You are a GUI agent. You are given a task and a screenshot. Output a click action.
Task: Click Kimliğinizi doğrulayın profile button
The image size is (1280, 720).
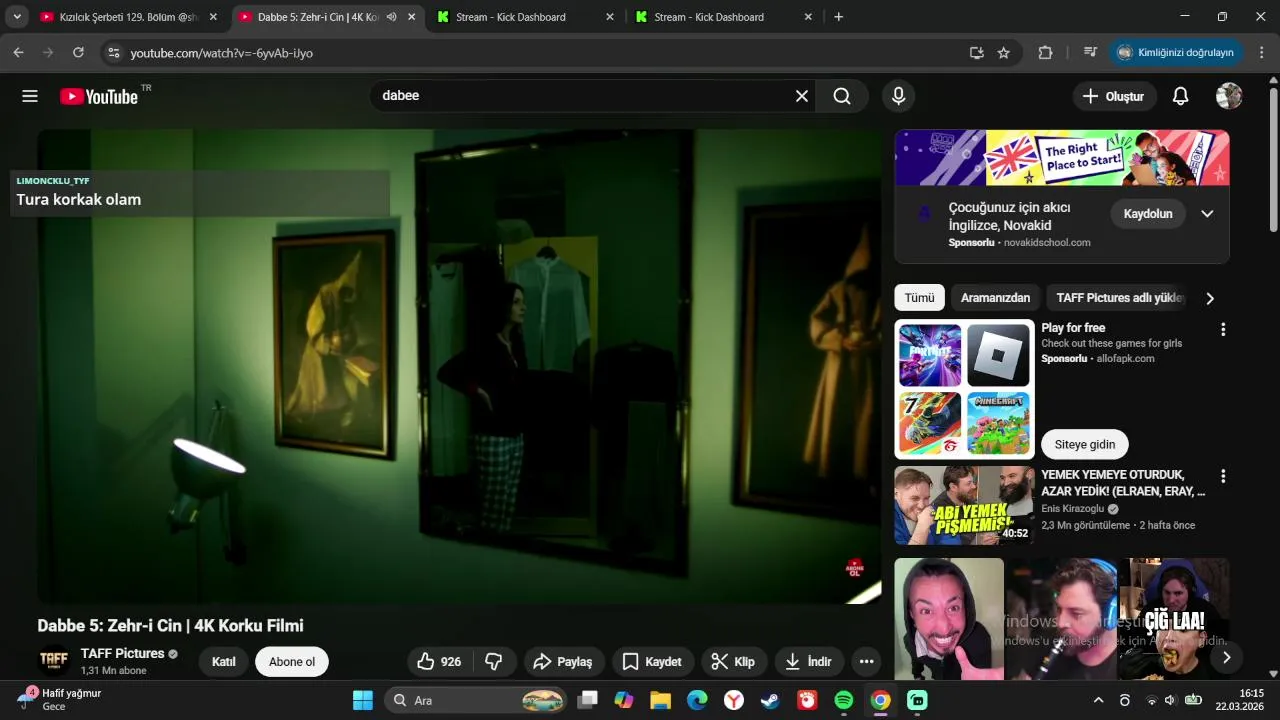[x=1176, y=52]
